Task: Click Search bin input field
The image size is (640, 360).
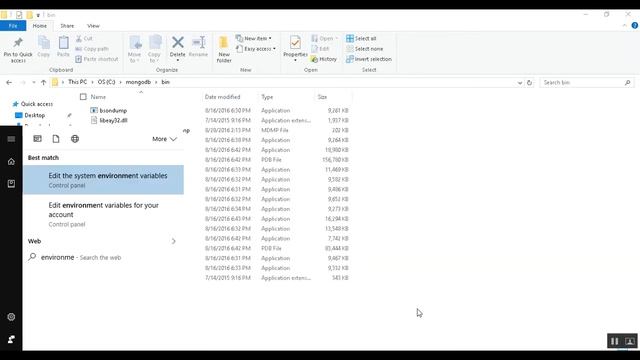Action: [587, 82]
